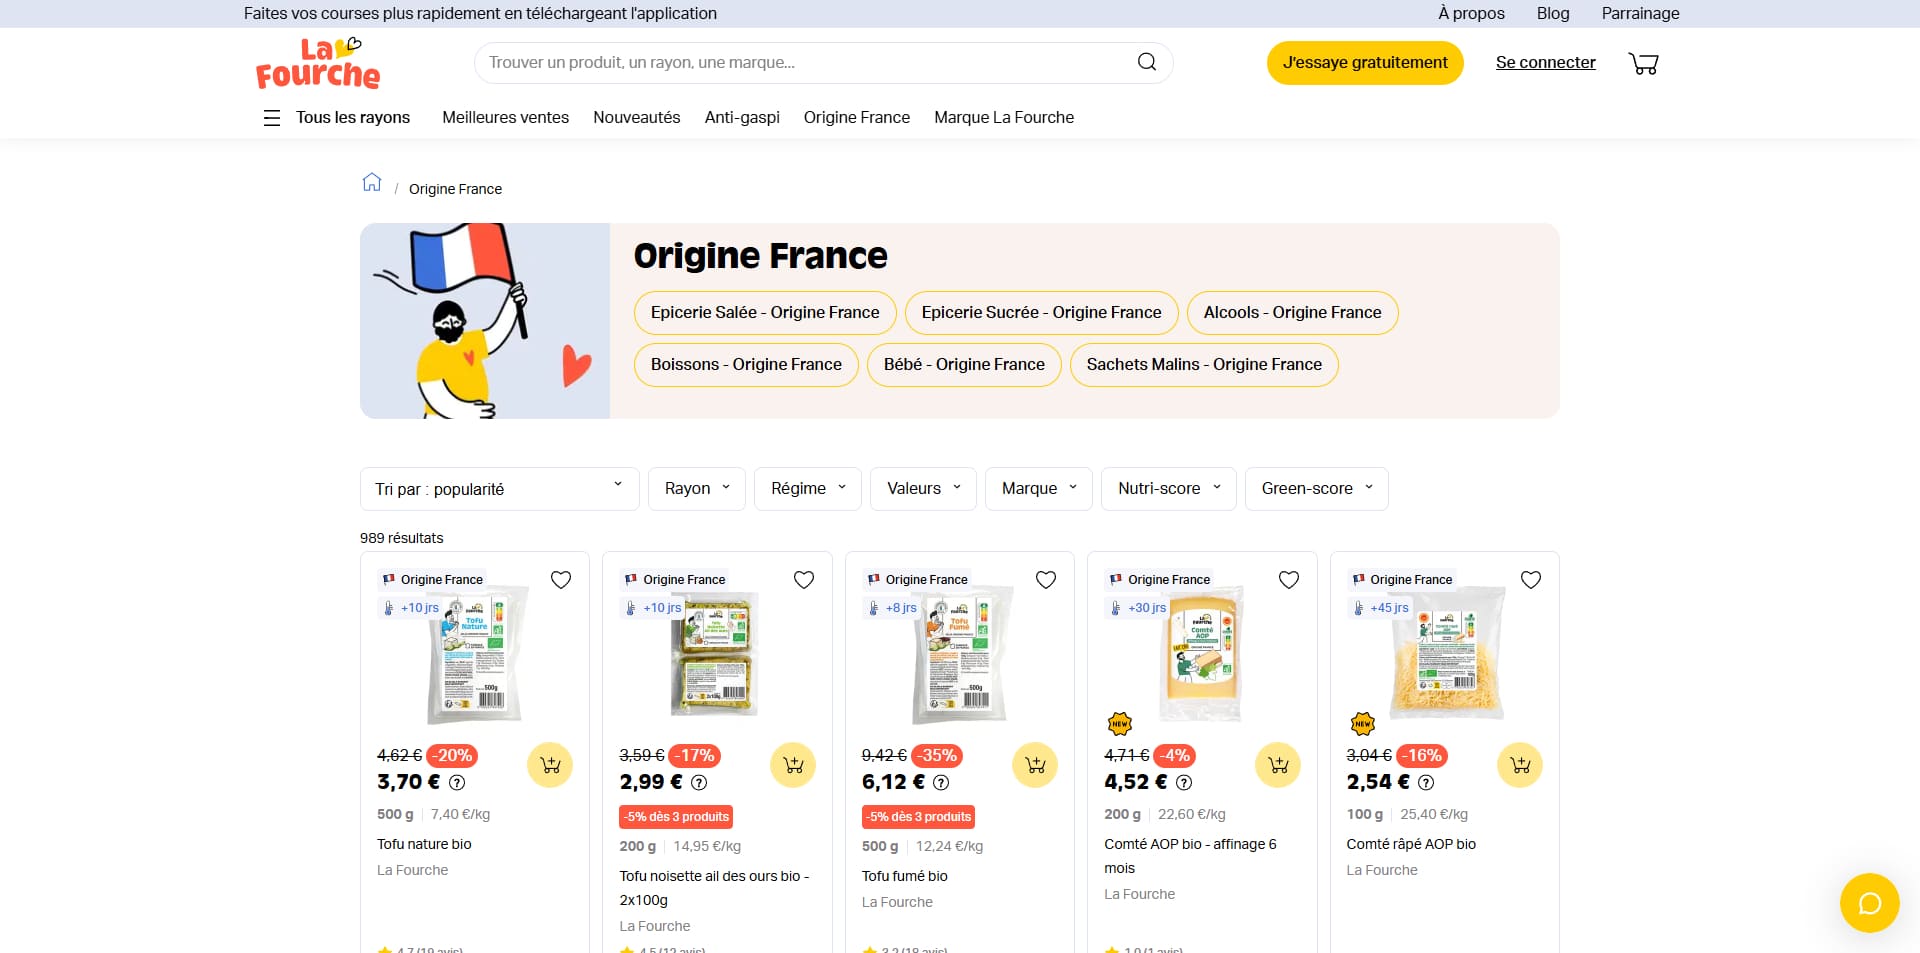Select Epicerie Sucrée - Origine France category

(1041, 313)
